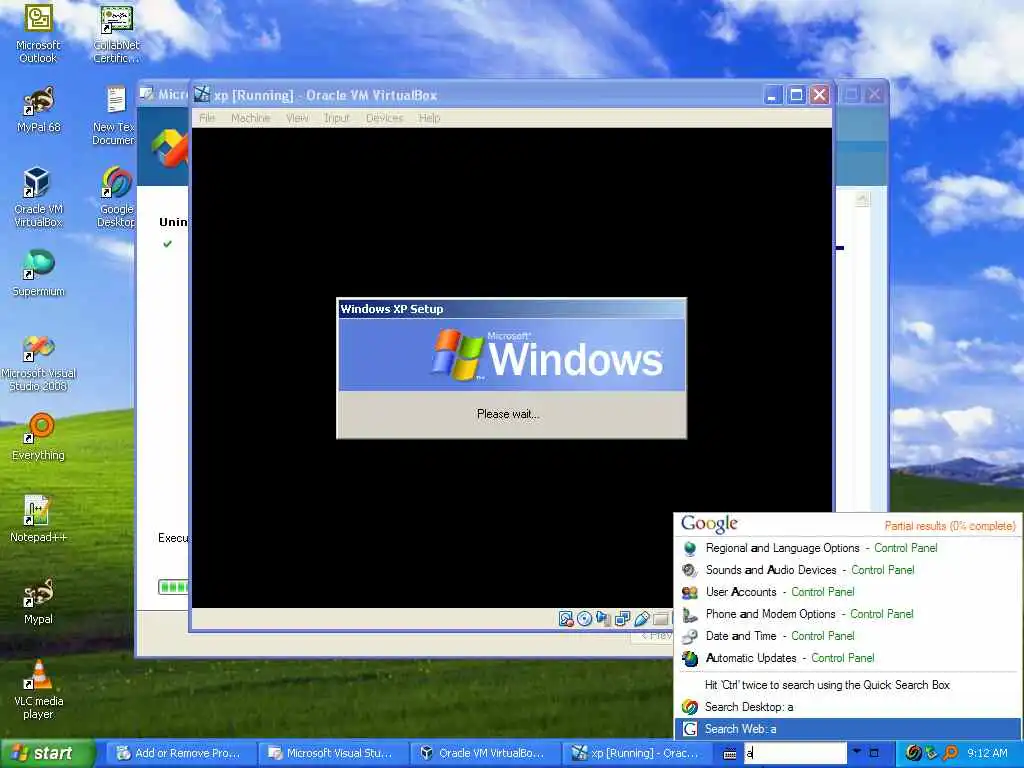The image size is (1024, 768).
Task: Click the orange magnifier Everything tray icon
Action: (x=950, y=753)
